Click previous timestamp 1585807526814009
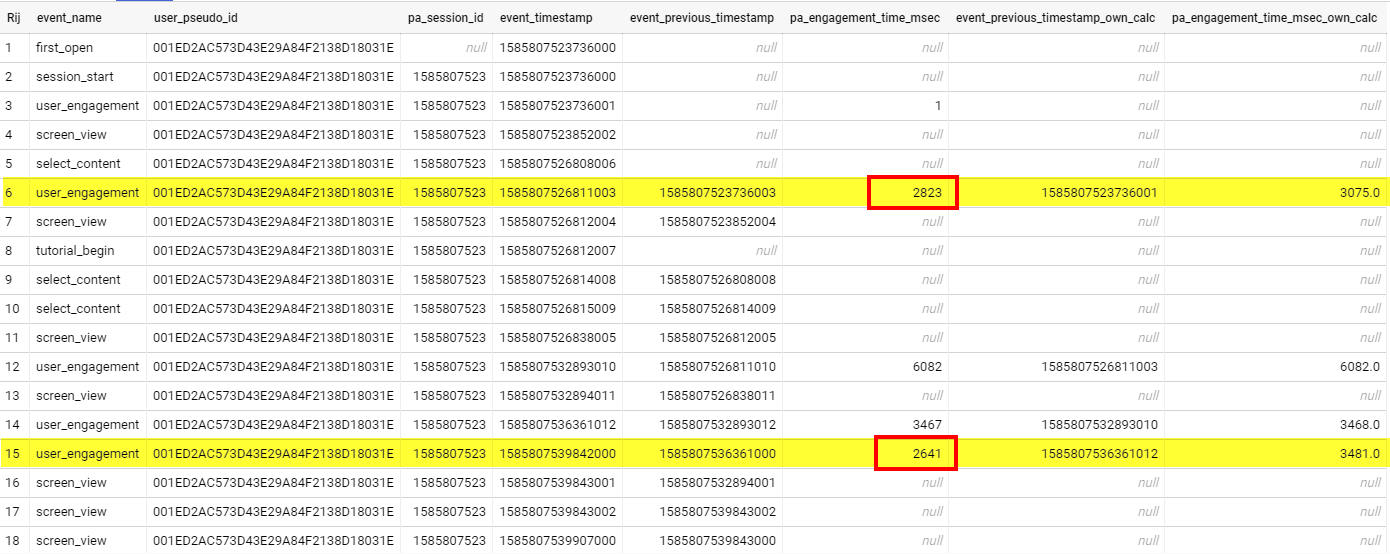Screen dimensions: 1390x554 (718, 309)
